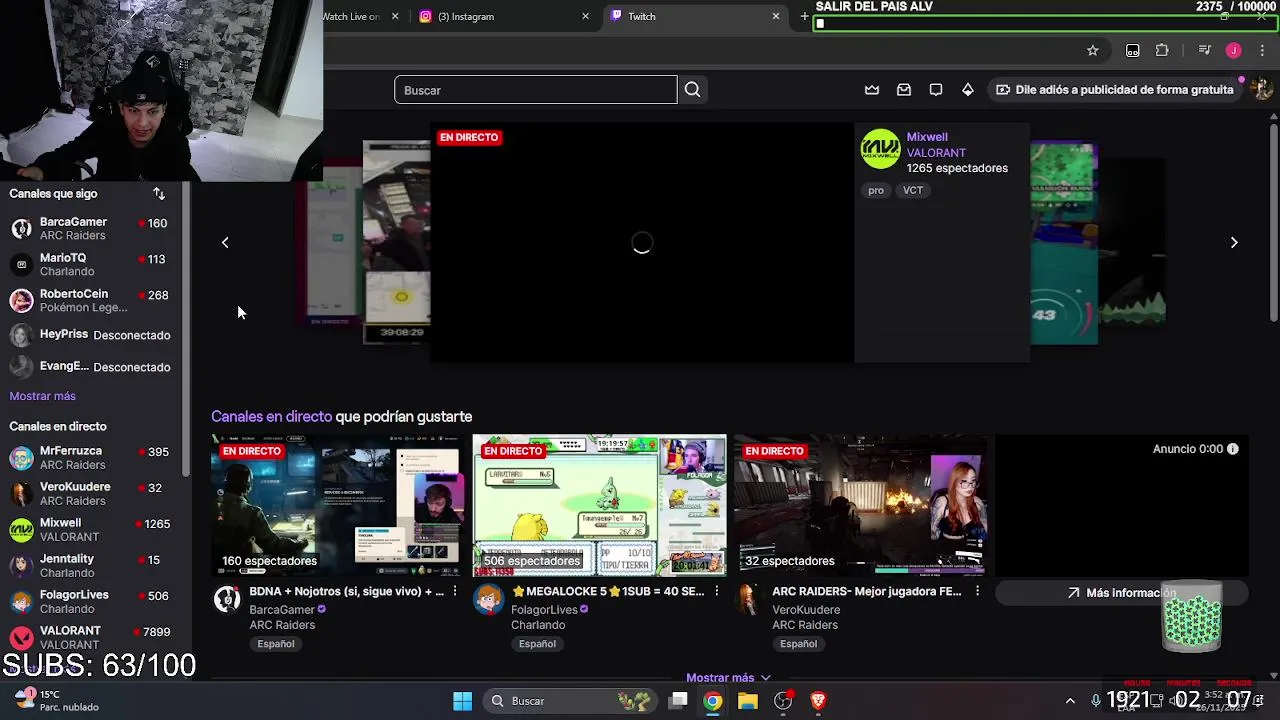Open options menu for VeroKuudere stream card
Screen dimensions: 1280x720
pyautogui.click(x=977, y=591)
